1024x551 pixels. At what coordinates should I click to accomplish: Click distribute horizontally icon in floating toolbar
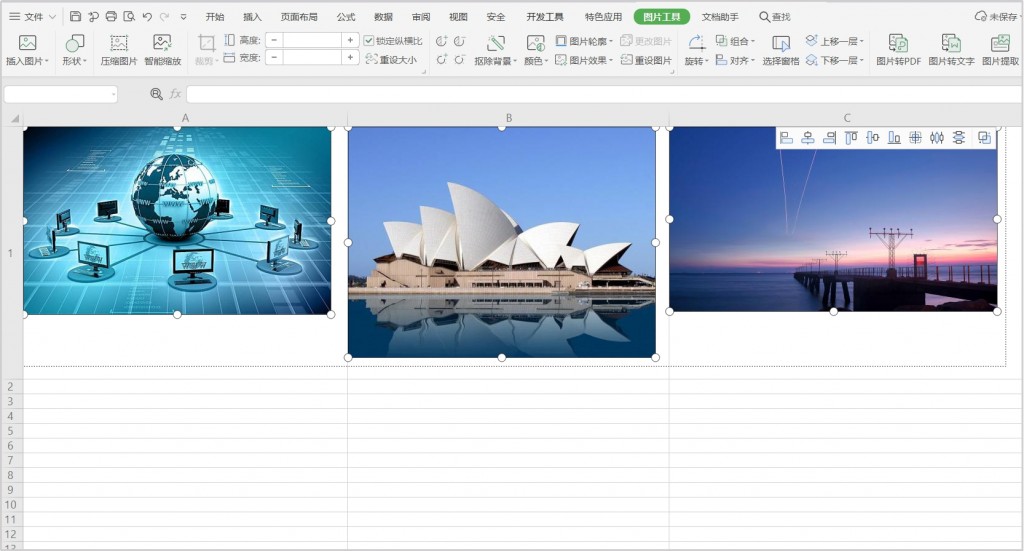point(937,138)
